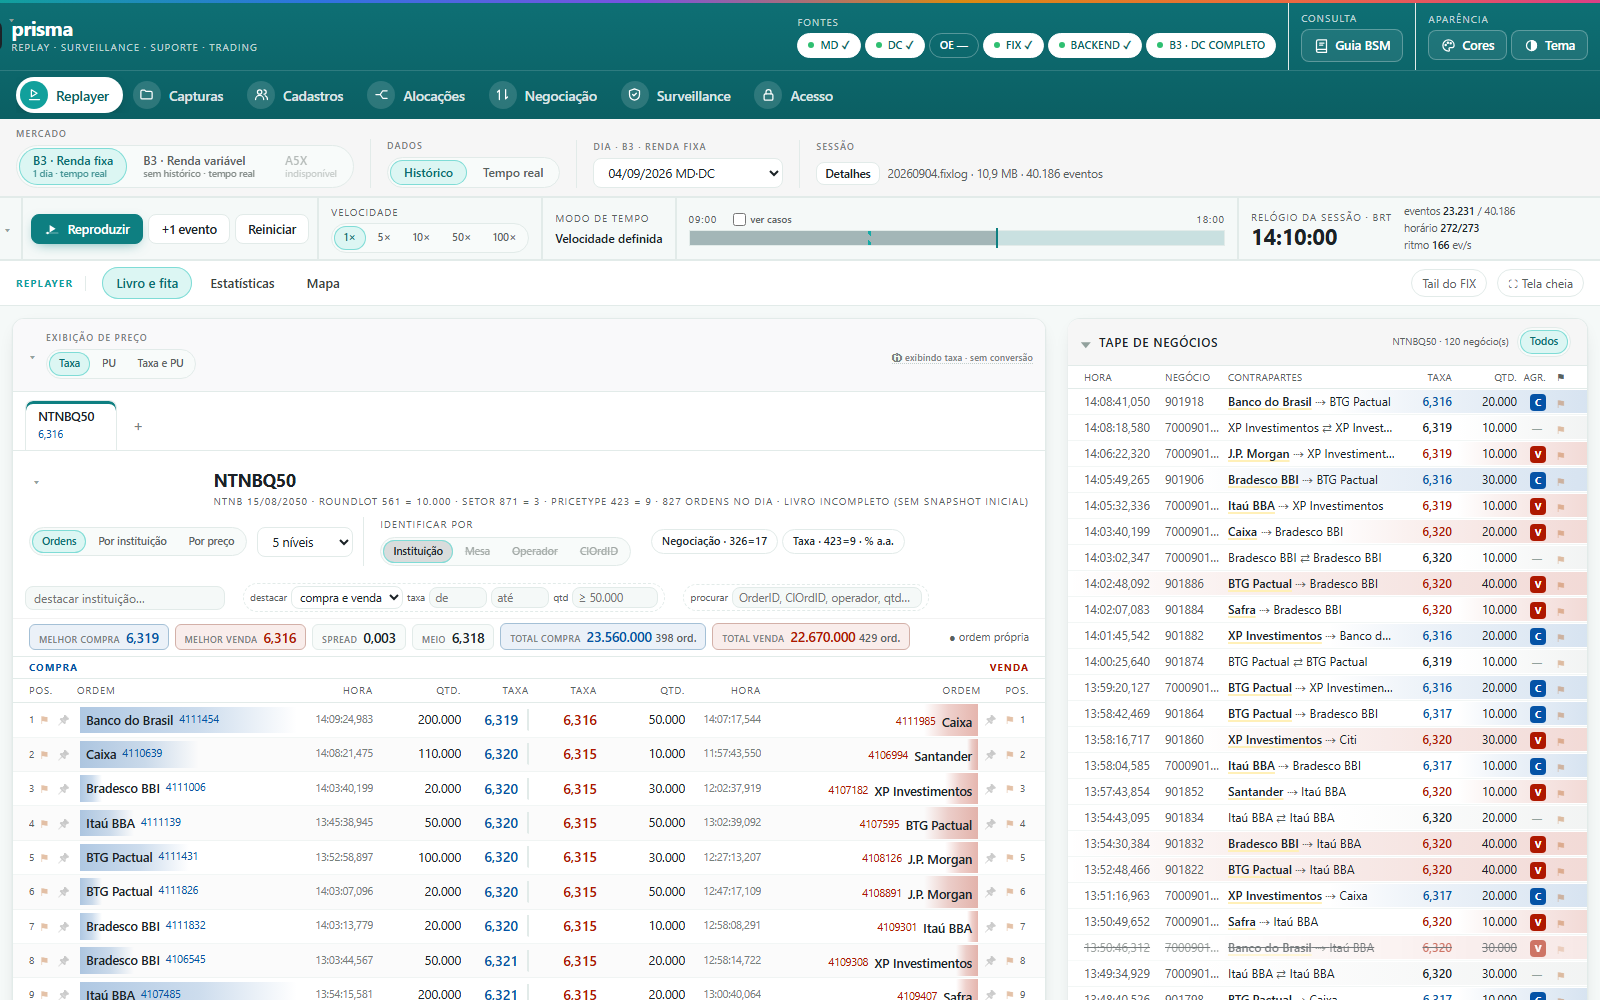Collapse the NTNBQ50 instrument header
The image size is (1600, 1000).
tap(36, 482)
